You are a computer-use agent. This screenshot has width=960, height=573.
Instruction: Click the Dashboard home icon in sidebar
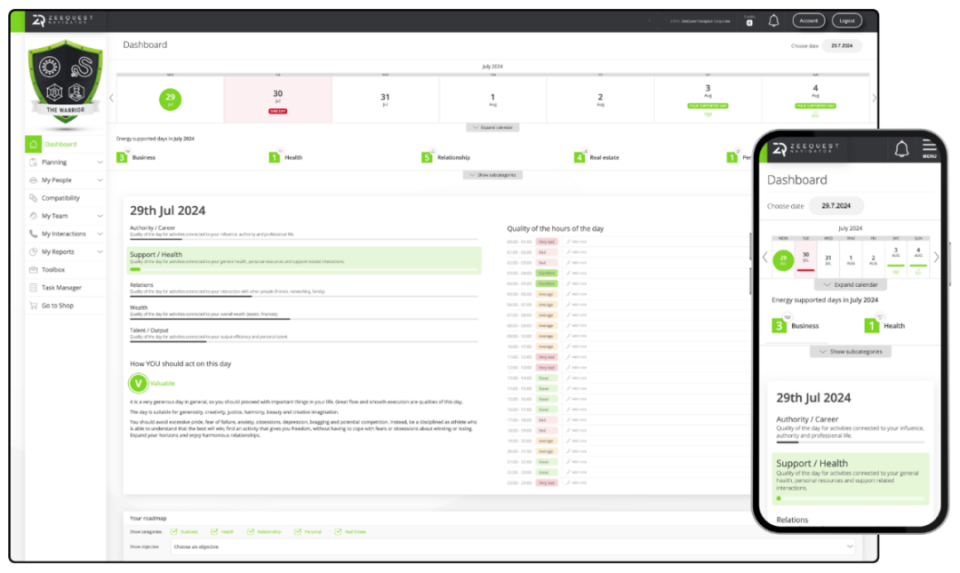[33, 144]
